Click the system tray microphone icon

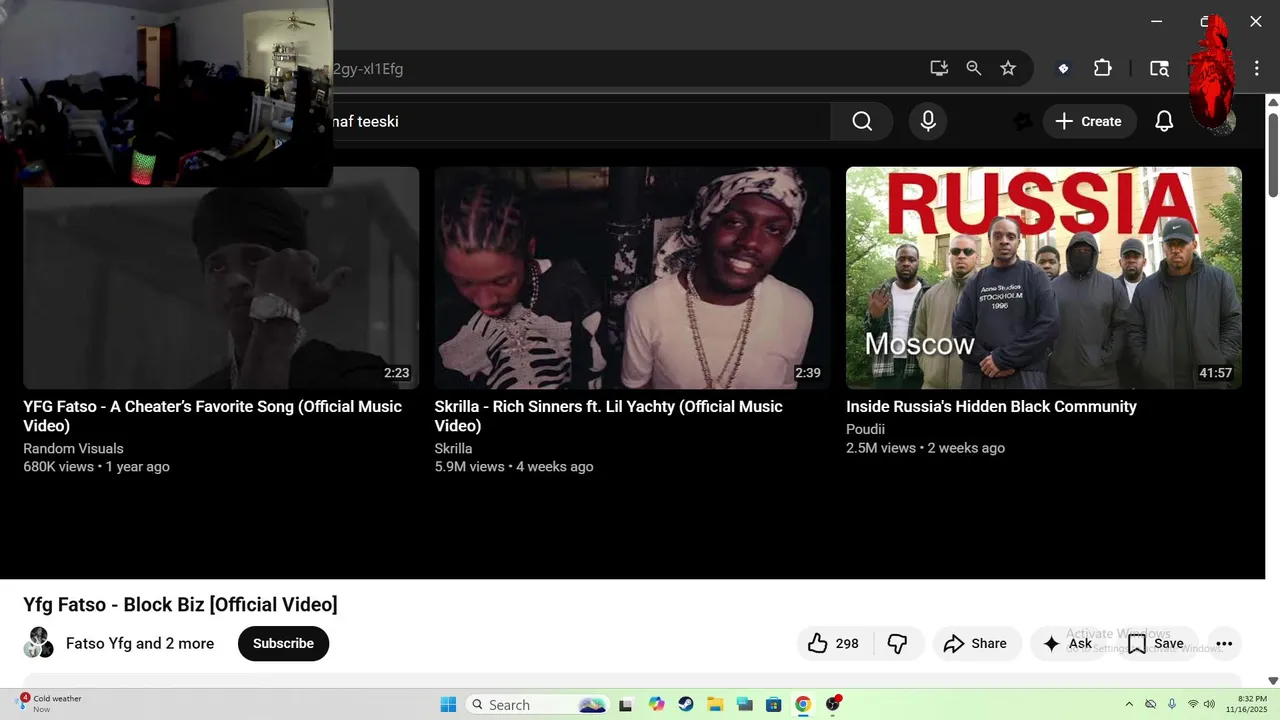[x=1172, y=704]
